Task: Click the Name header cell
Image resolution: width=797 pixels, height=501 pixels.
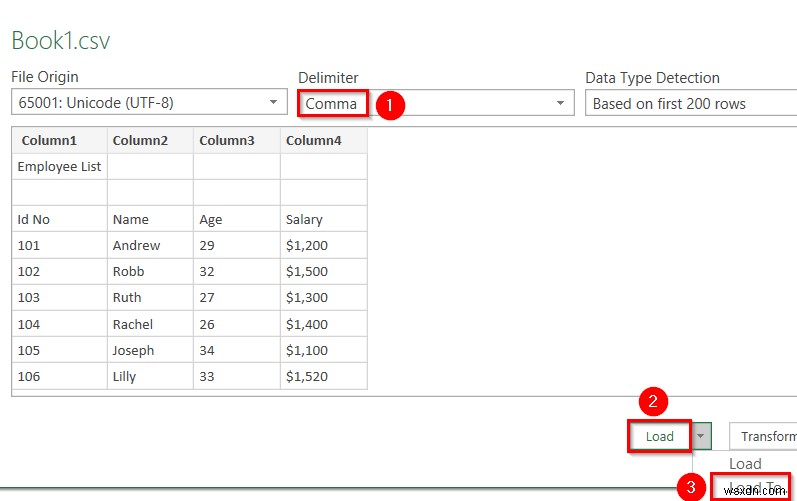Action: click(x=150, y=219)
